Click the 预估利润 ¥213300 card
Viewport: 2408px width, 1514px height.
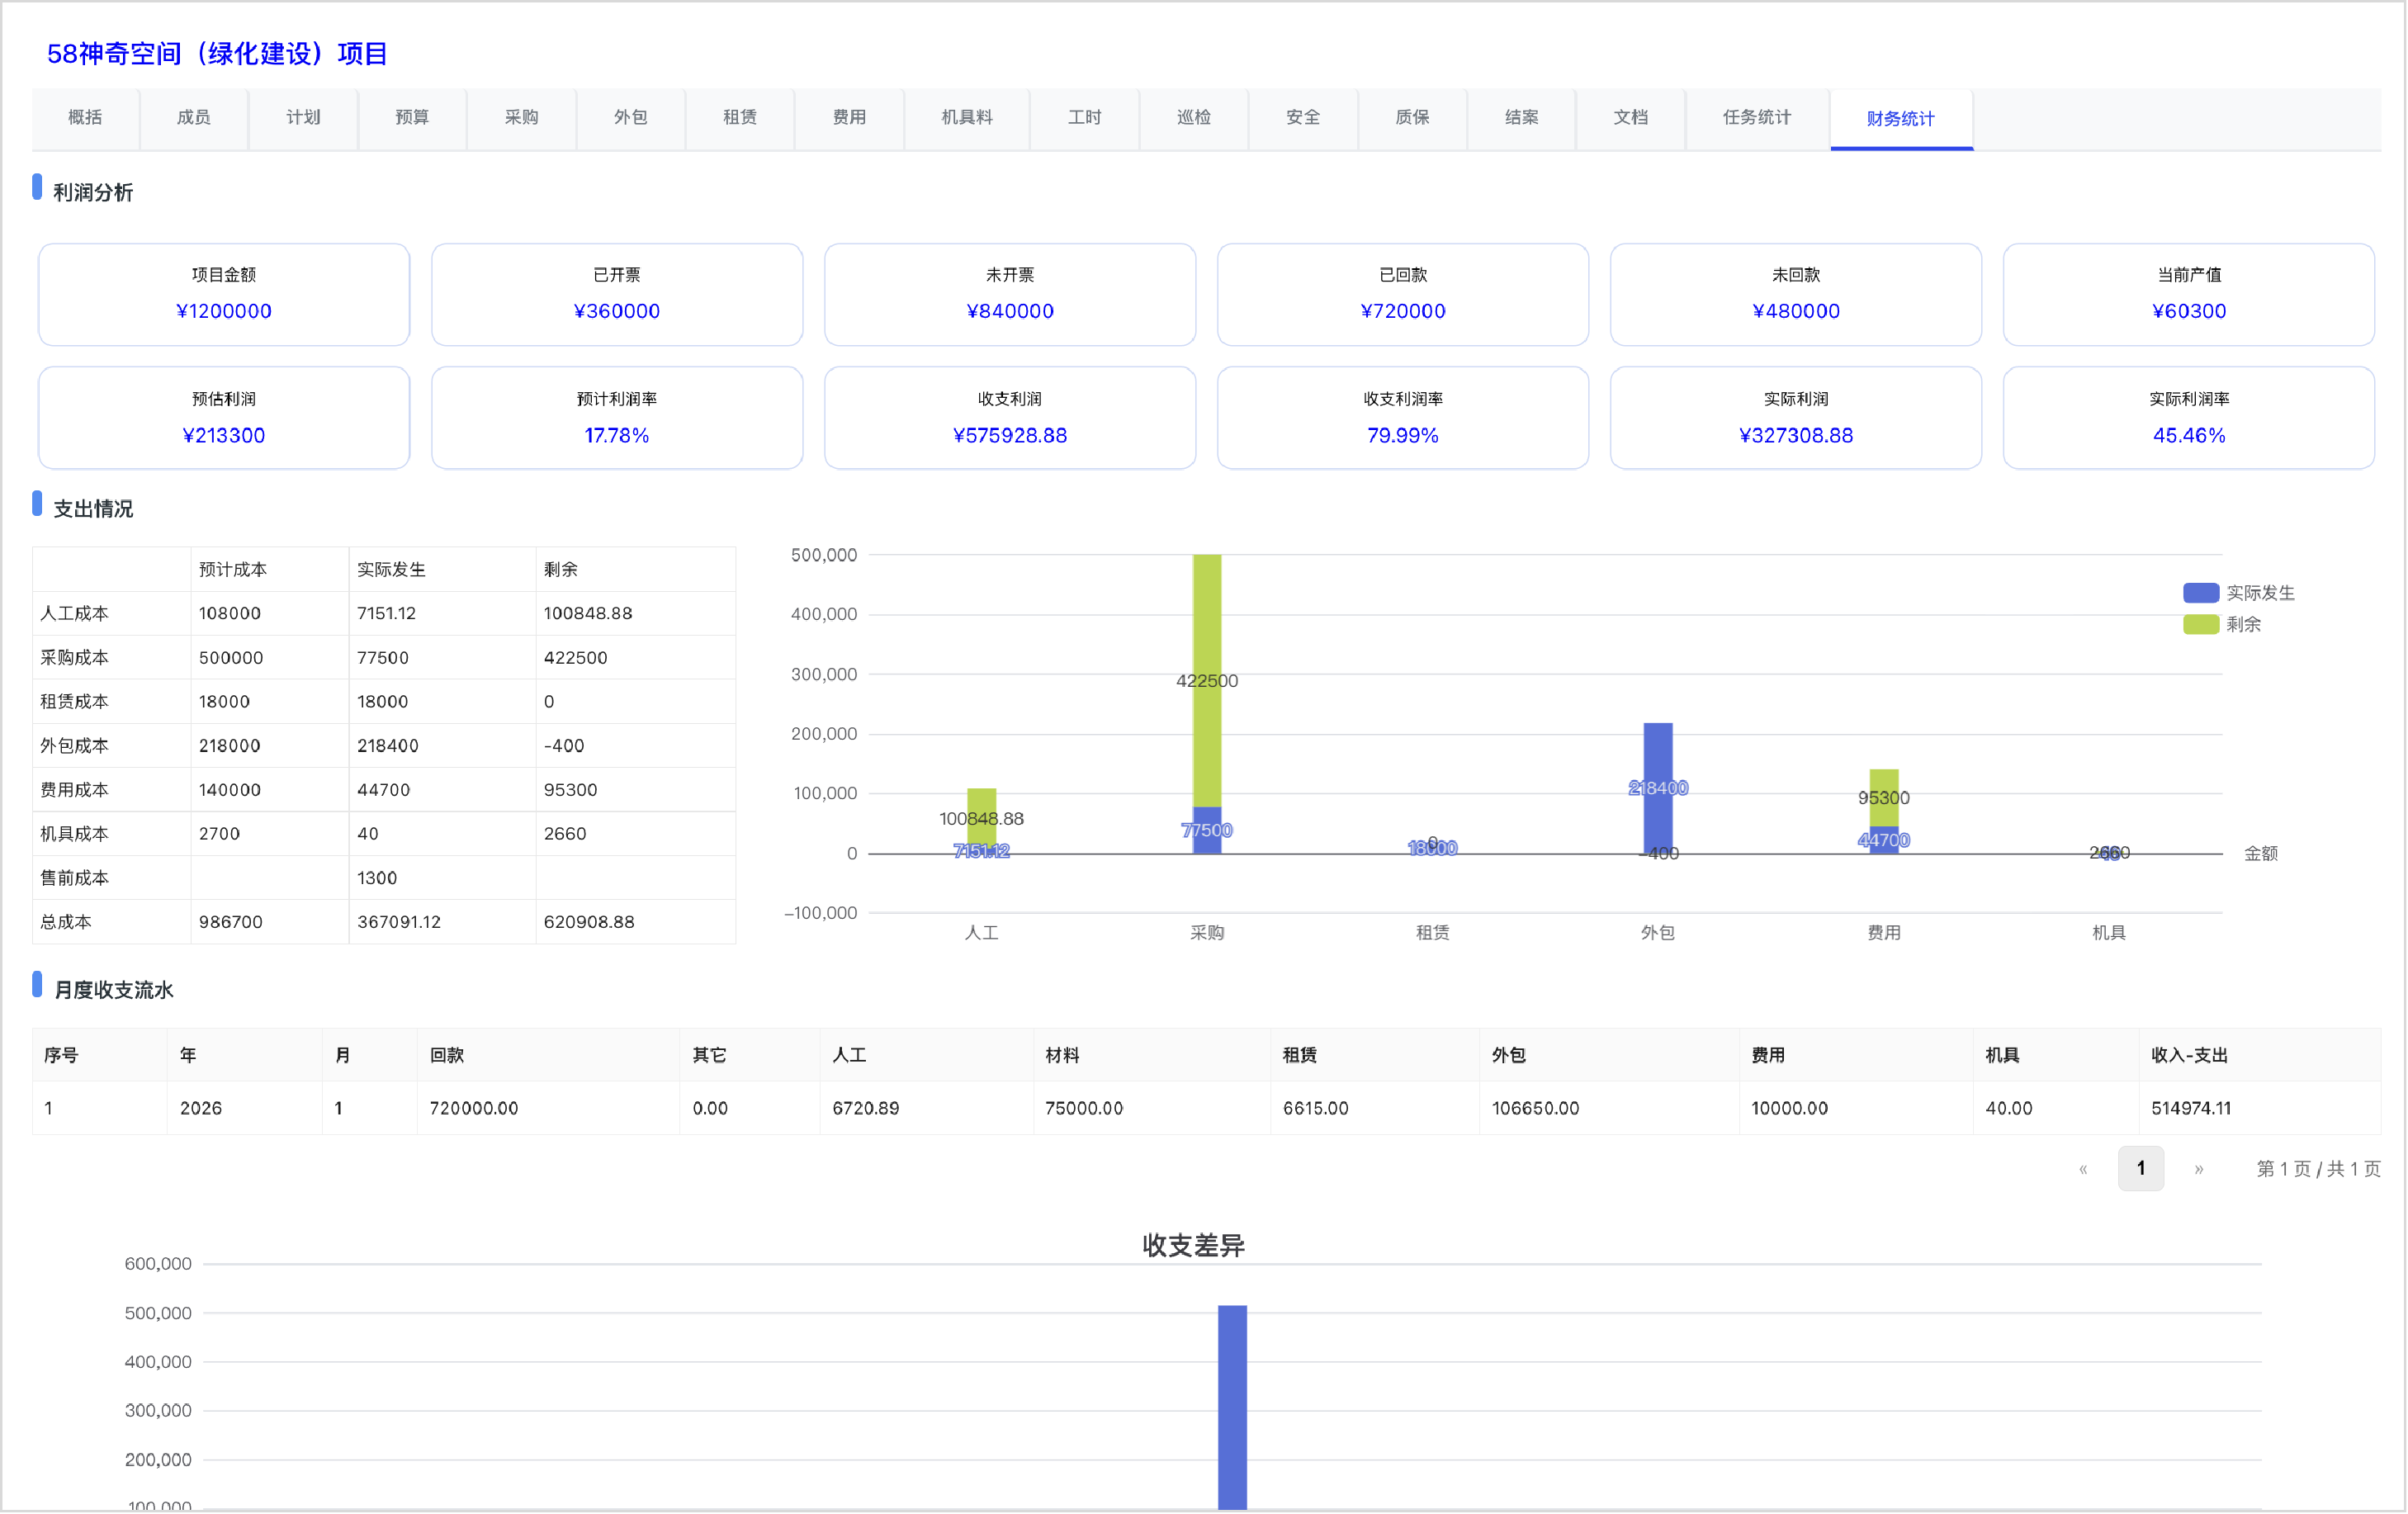point(224,418)
